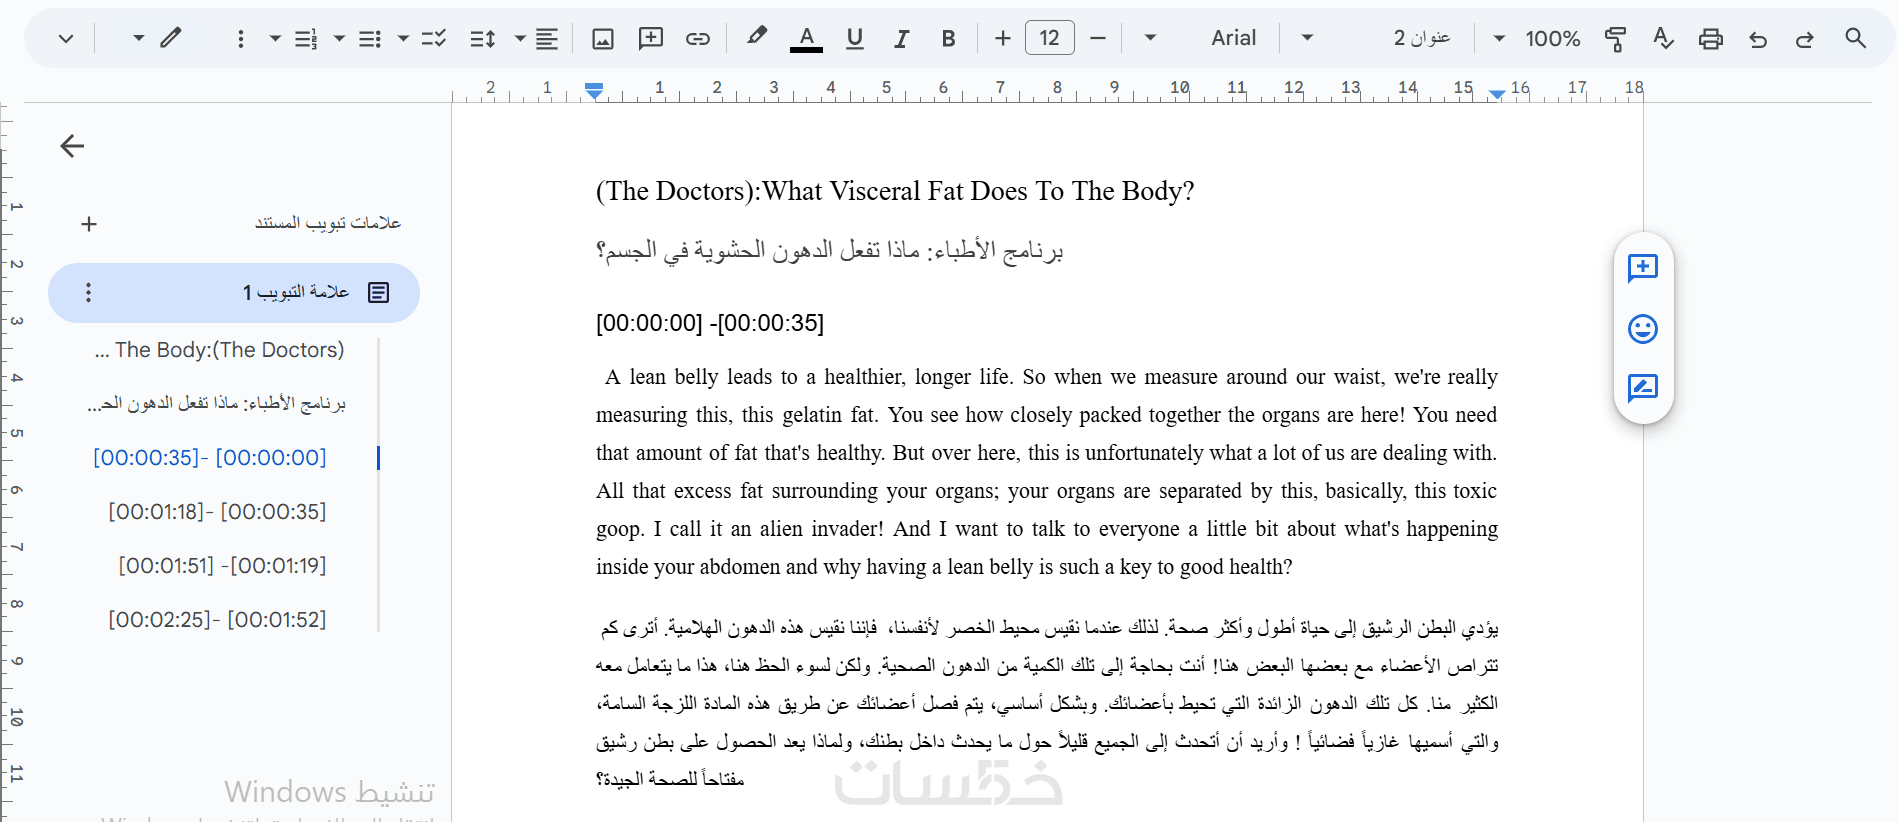Increase font size with the plus button
This screenshot has width=1898, height=822.
(1003, 38)
